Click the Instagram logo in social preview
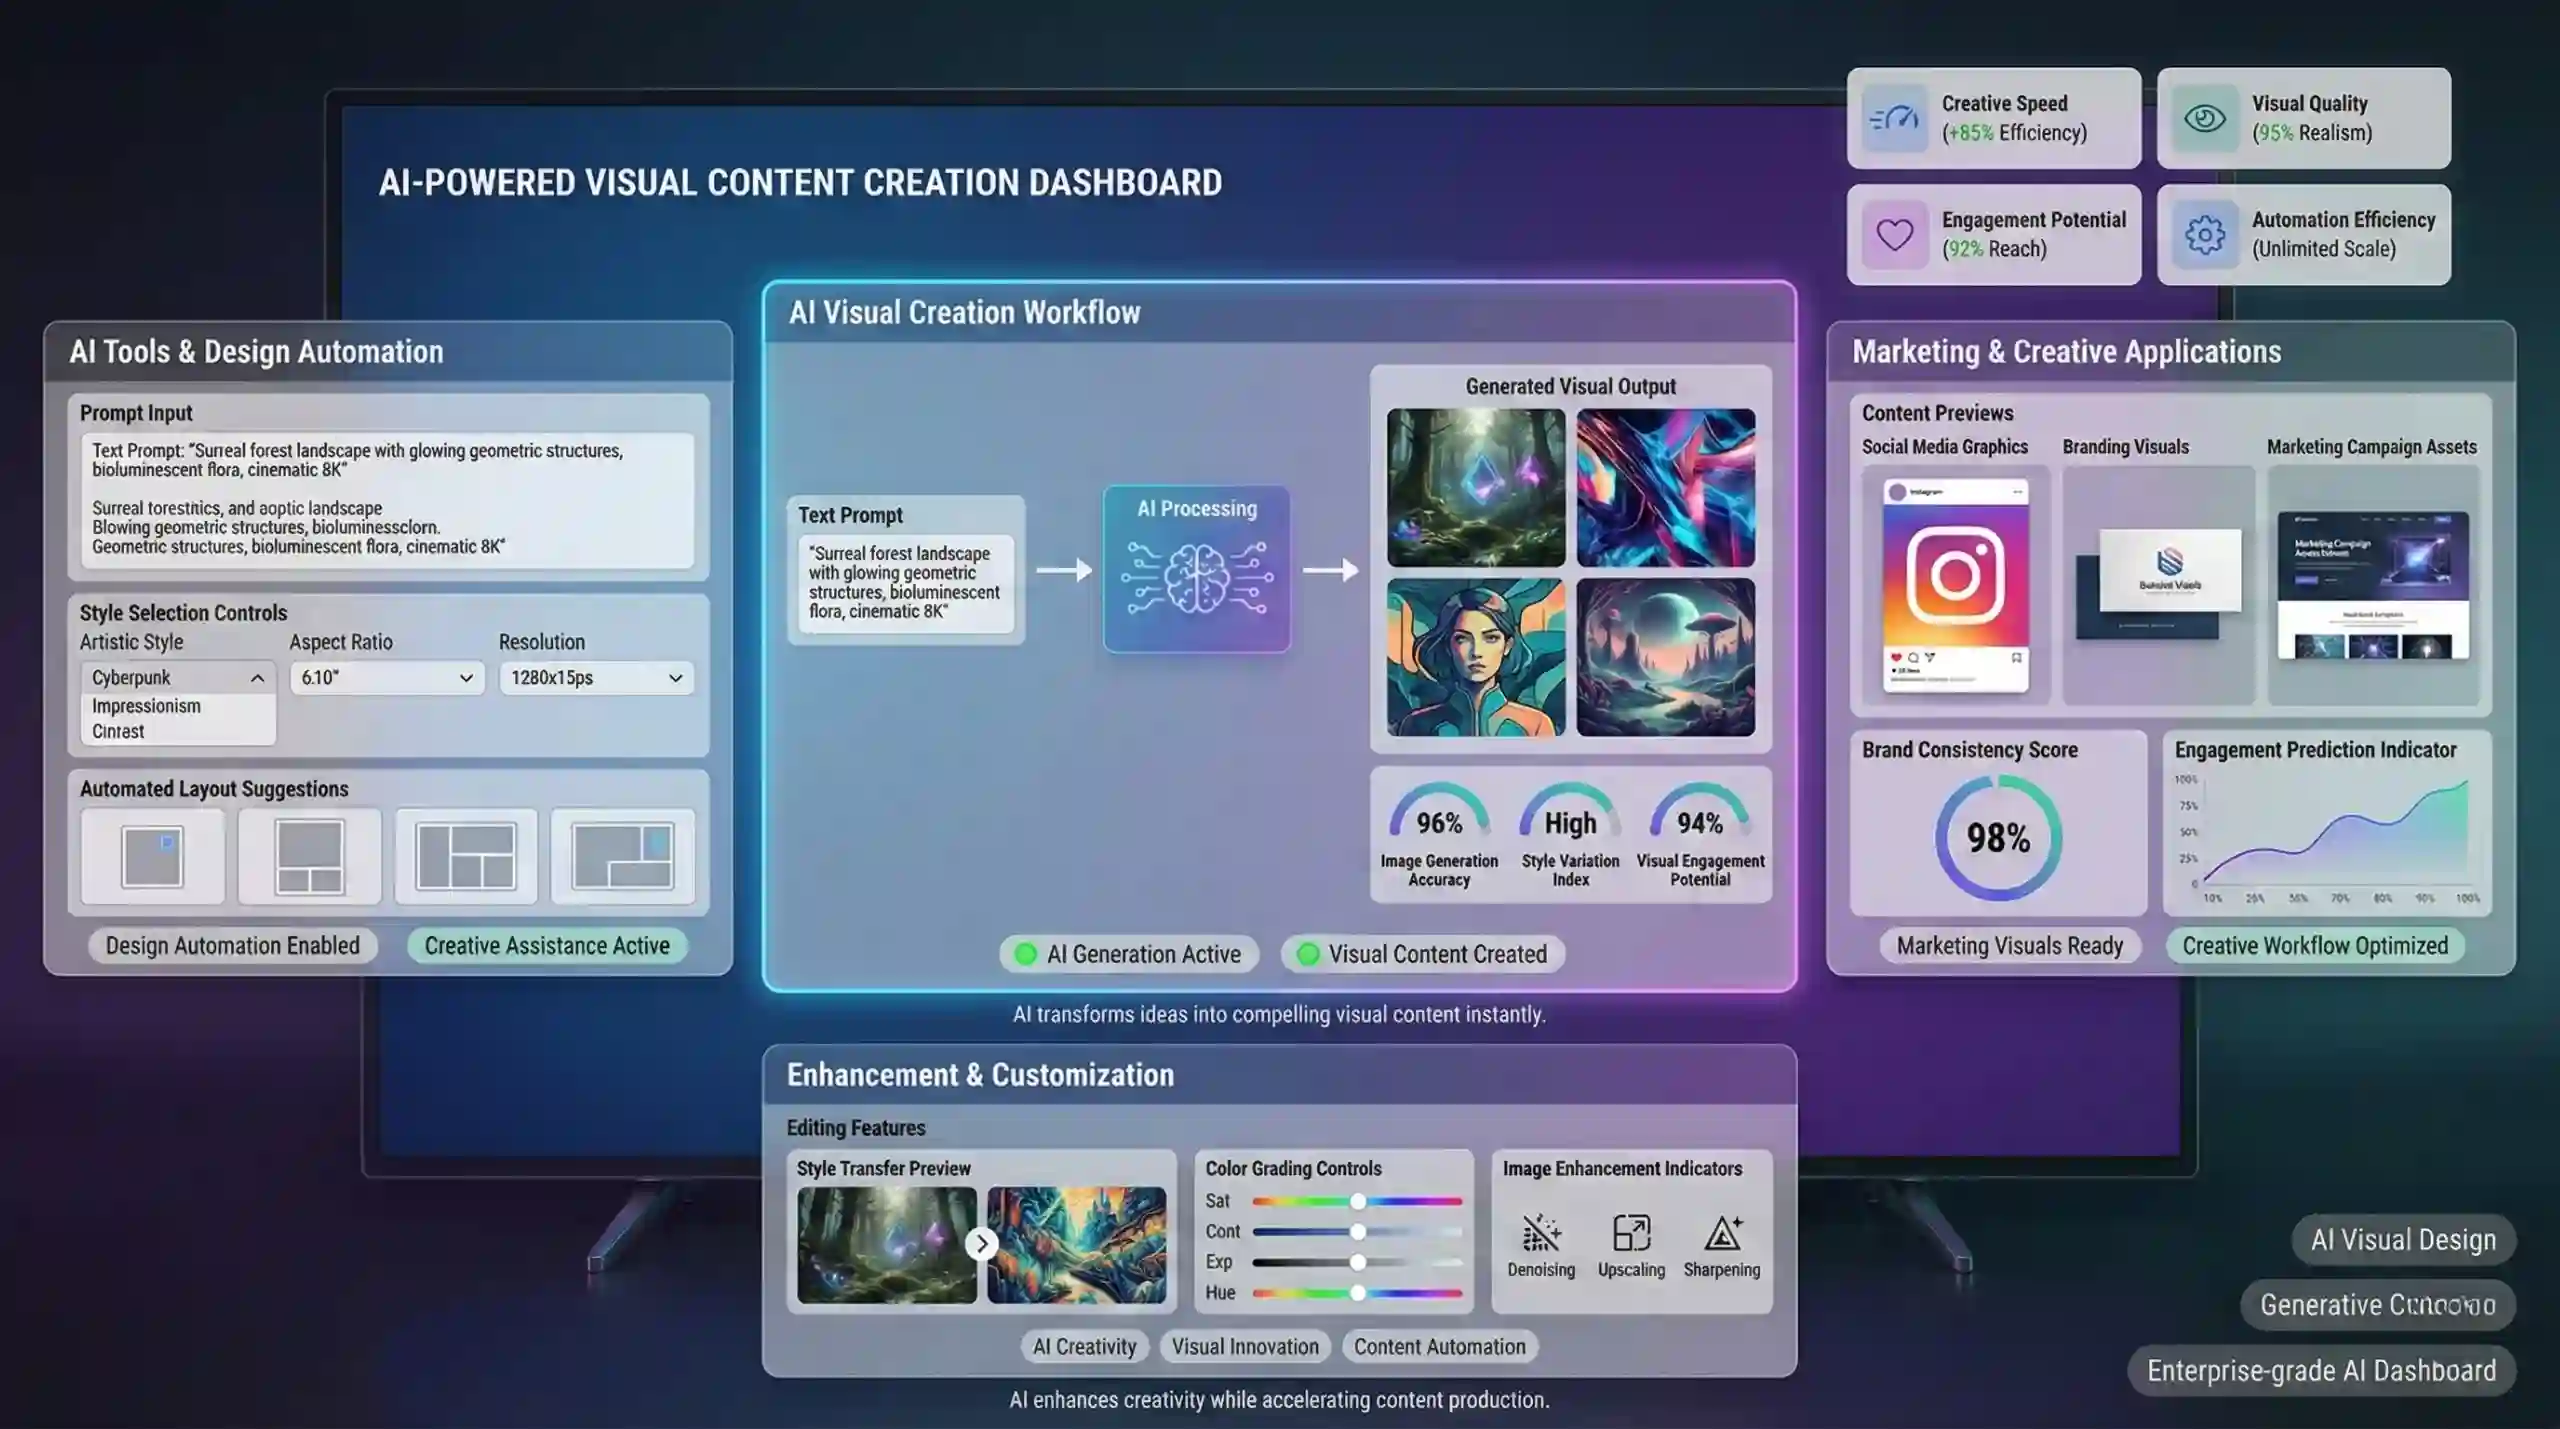 click(x=1955, y=576)
